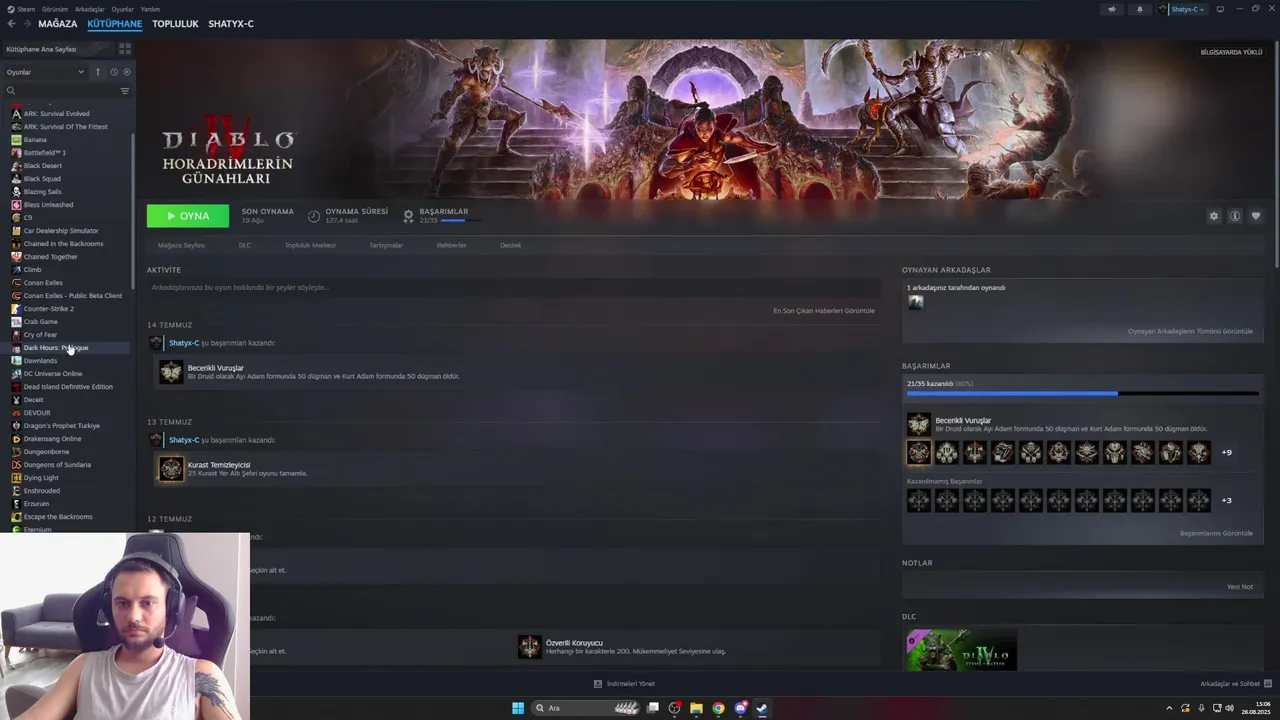Show +9 more earned achievements

tap(1227, 453)
